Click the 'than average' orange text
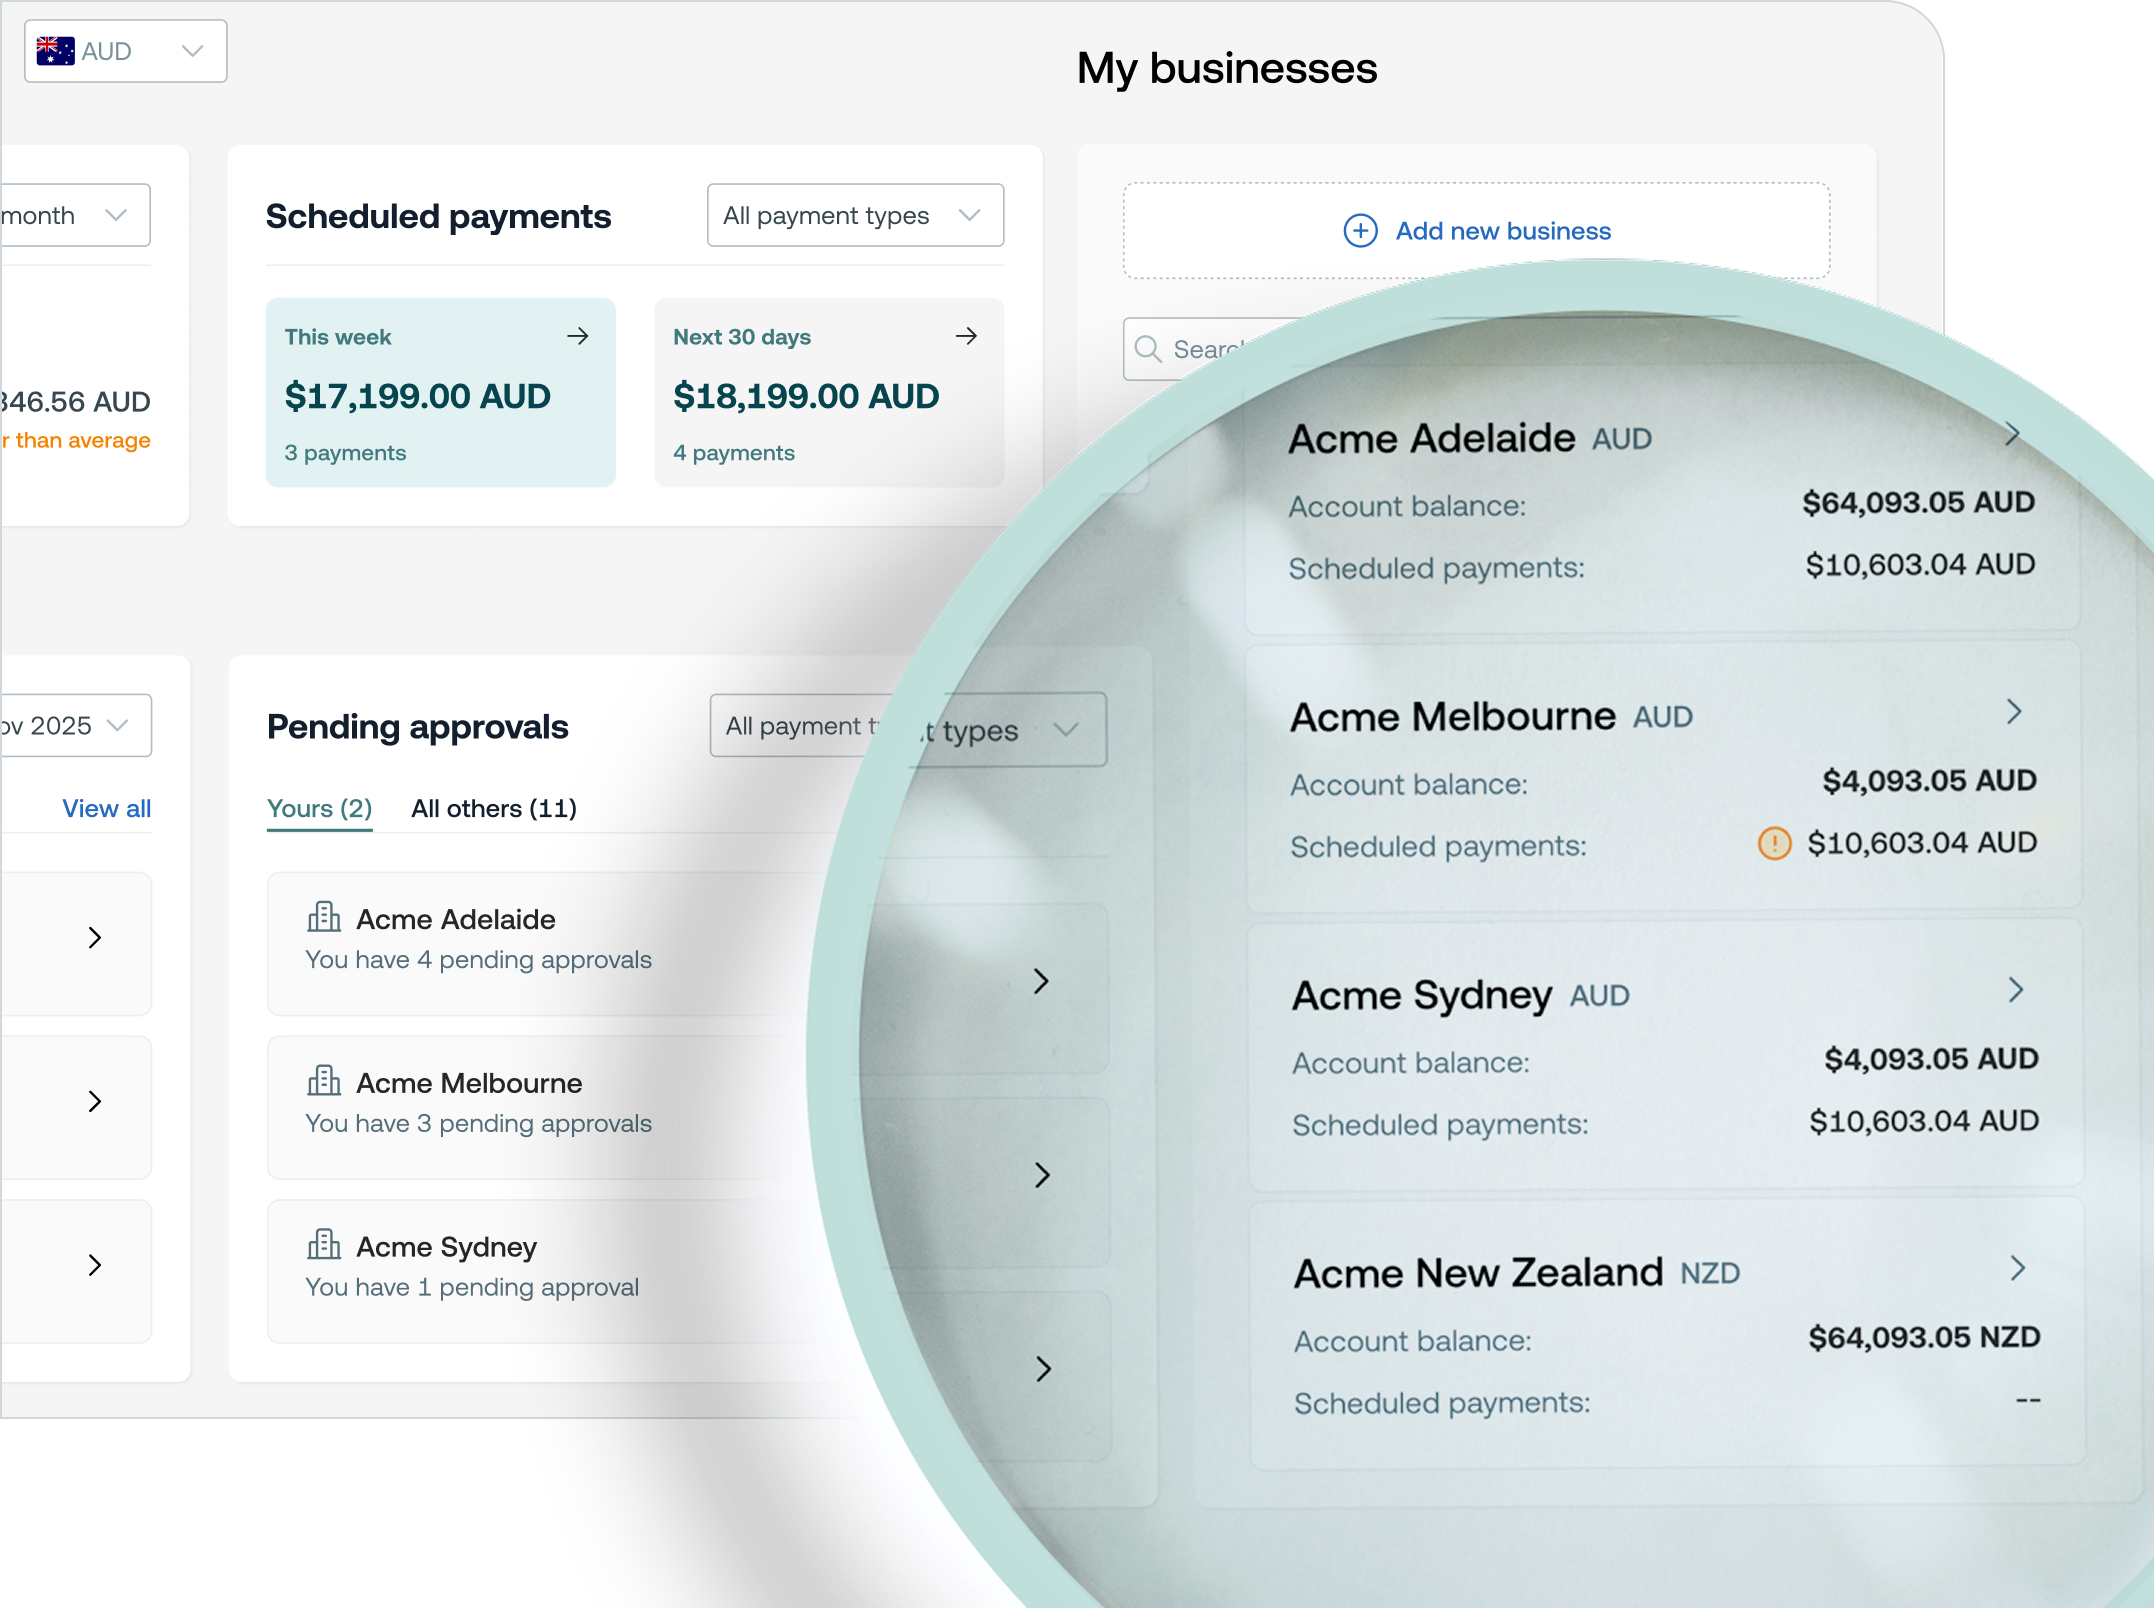This screenshot has width=2154, height=1608. (x=83, y=440)
